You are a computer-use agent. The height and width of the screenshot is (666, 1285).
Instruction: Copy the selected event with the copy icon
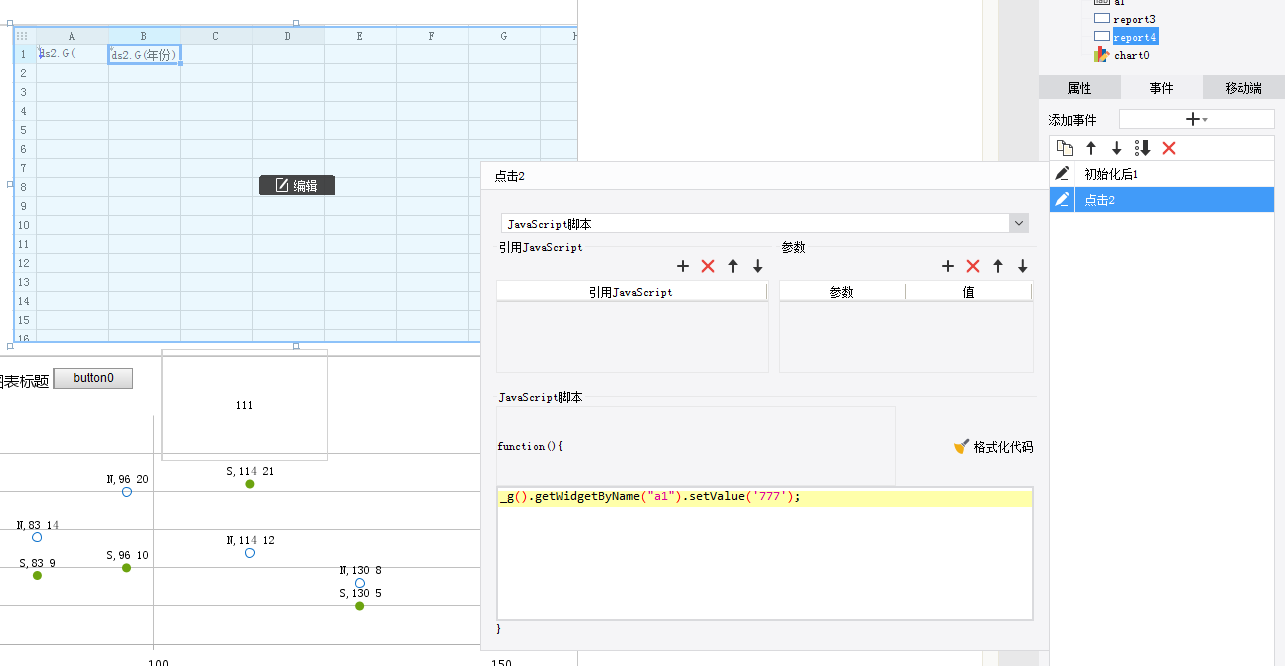1065,148
